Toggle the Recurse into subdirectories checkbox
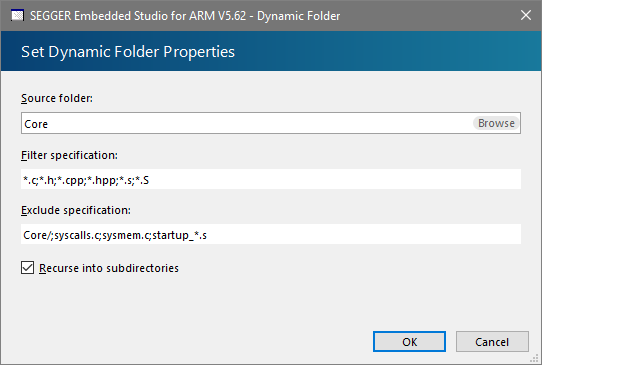The image size is (644, 365). [28, 268]
